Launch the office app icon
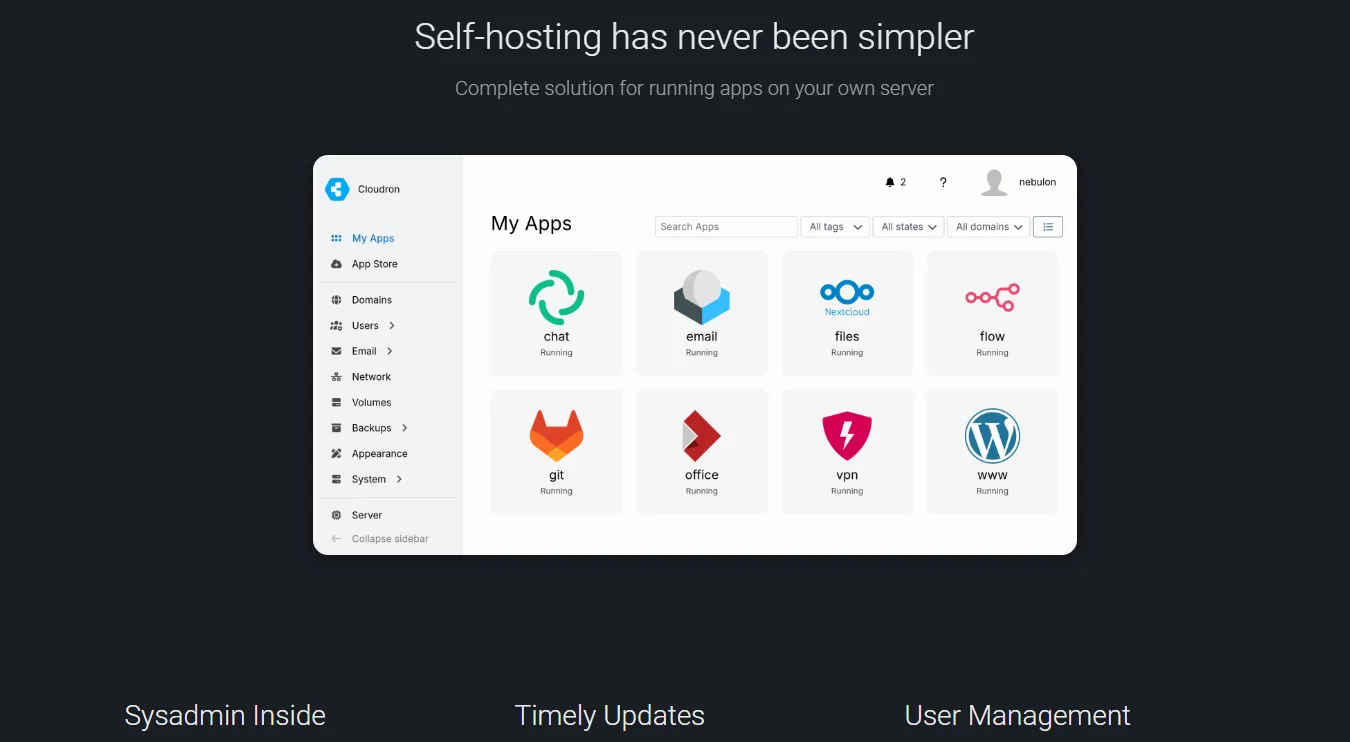The width and height of the screenshot is (1350, 742). click(x=701, y=436)
